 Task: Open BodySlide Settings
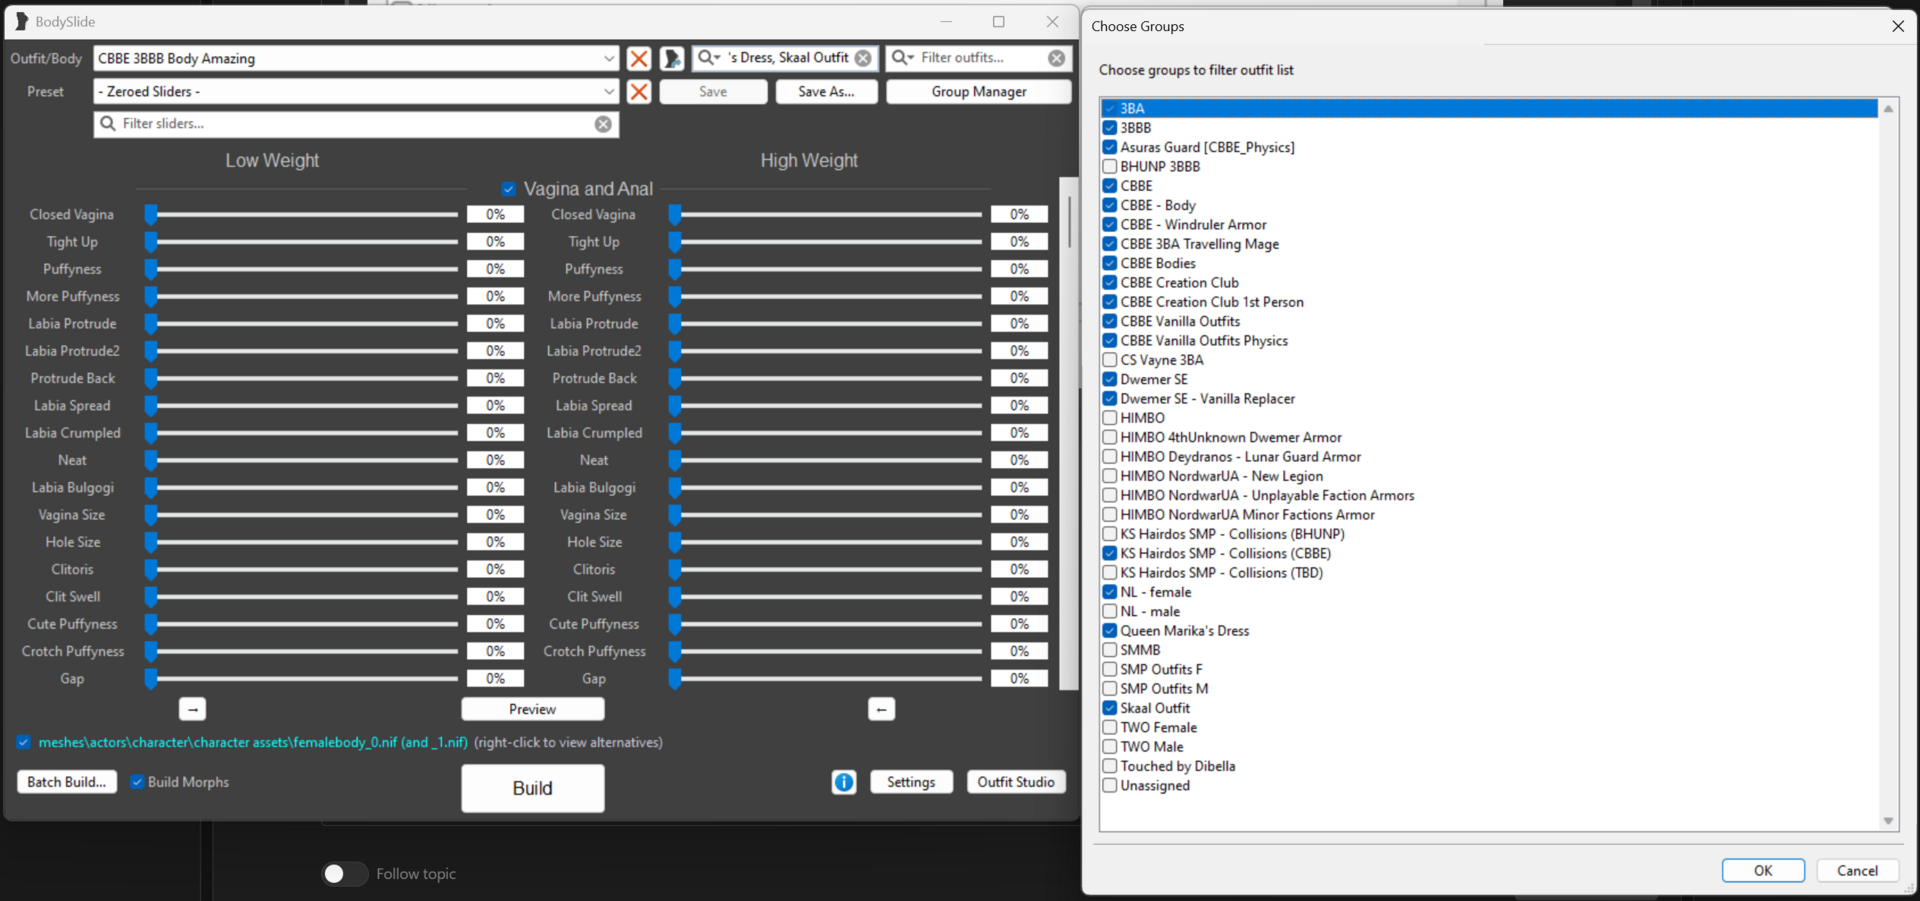911,782
